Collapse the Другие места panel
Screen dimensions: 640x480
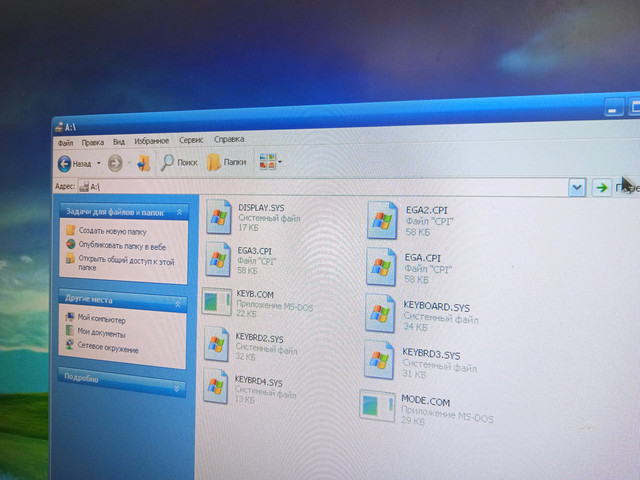178,304
